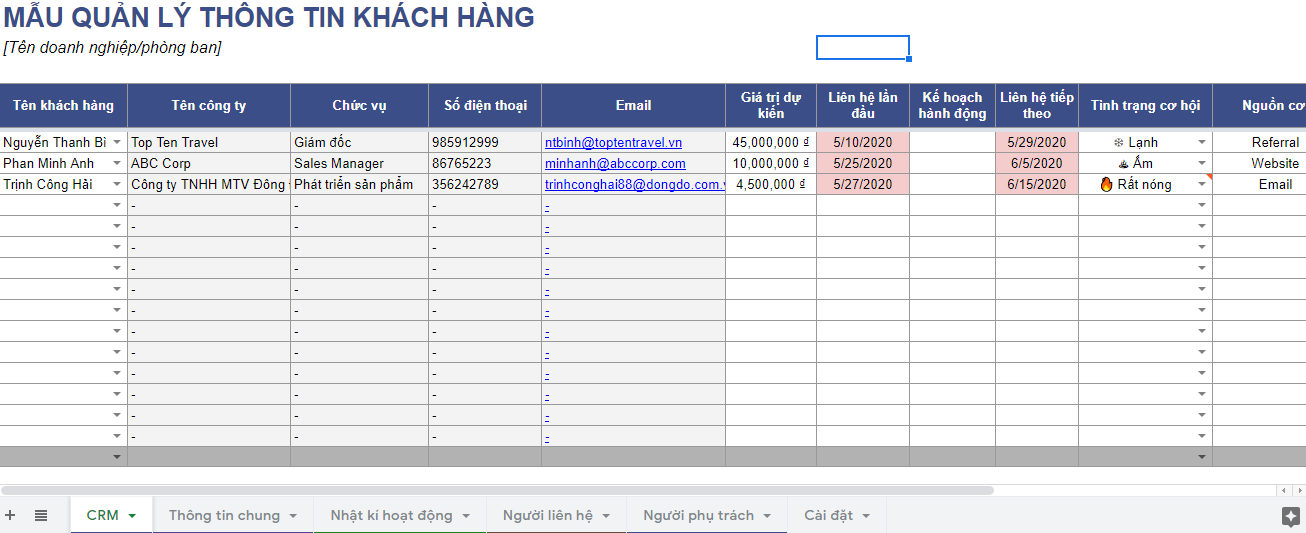Click the Add Sheet plus icon
This screenshot has width=1306, height=533.
pyautogui.click(x=10, y=515)
